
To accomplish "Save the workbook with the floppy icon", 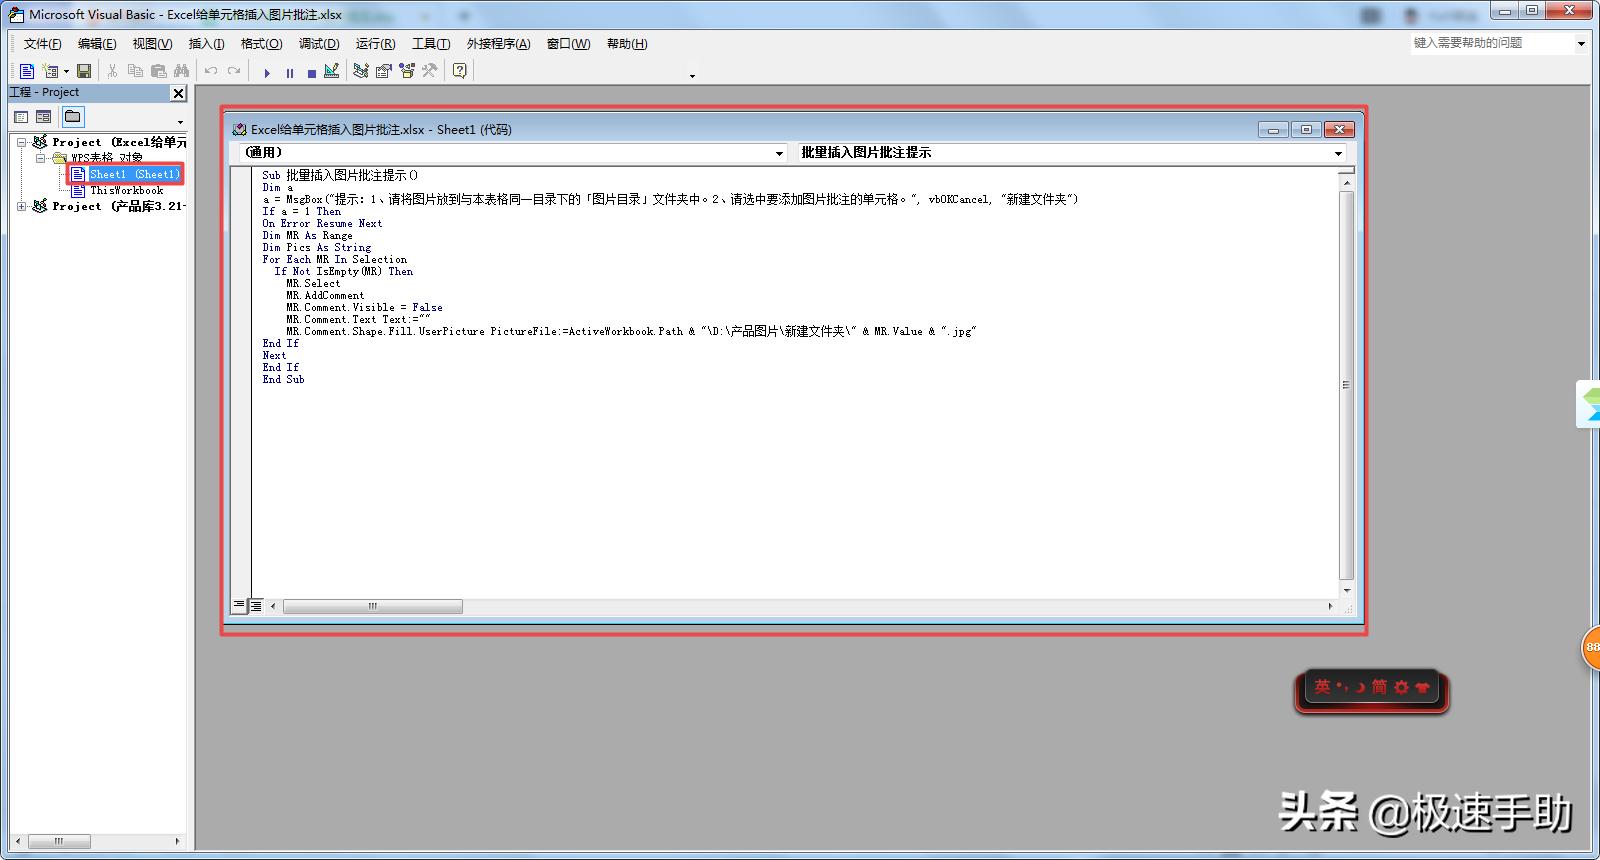I will [x=84, y=71].
